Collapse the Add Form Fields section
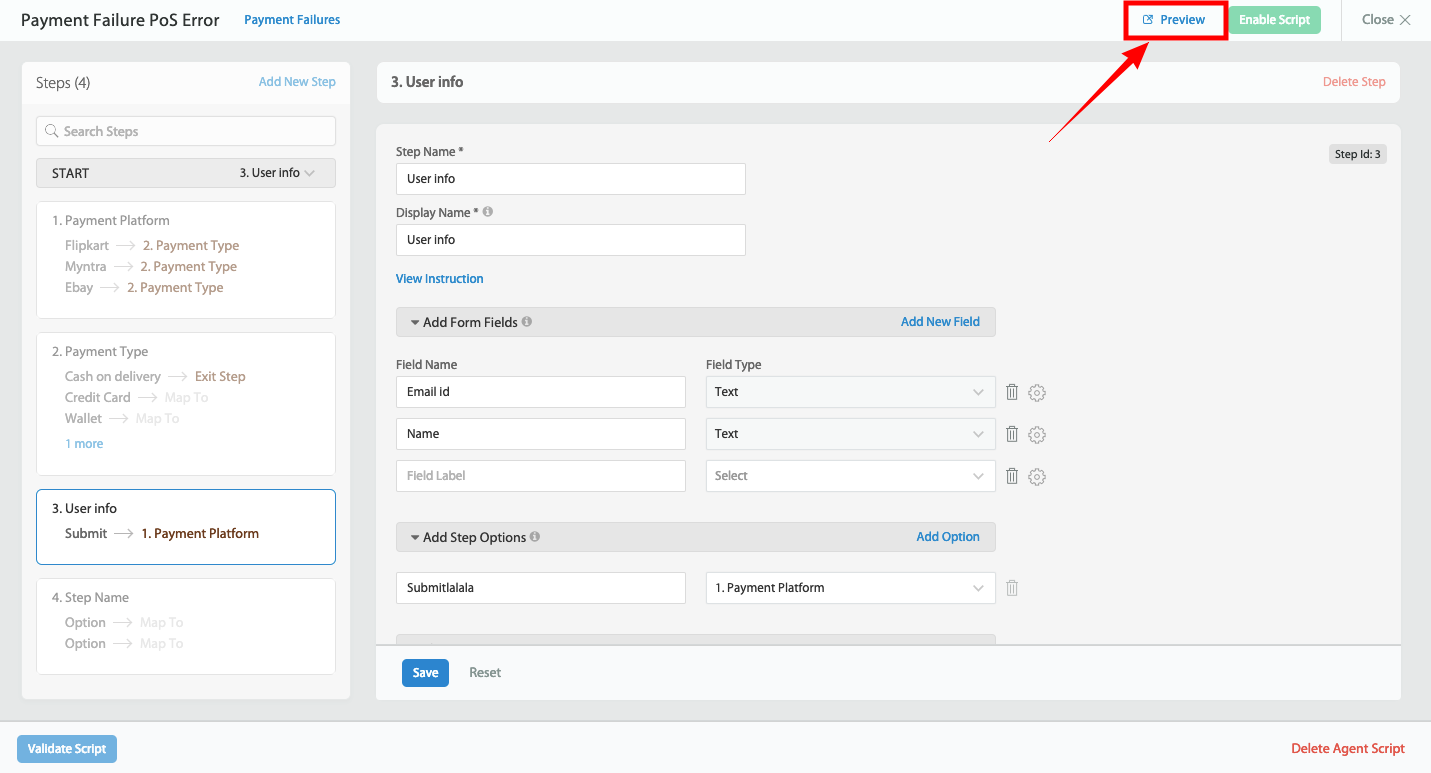 tap(415, 321)
